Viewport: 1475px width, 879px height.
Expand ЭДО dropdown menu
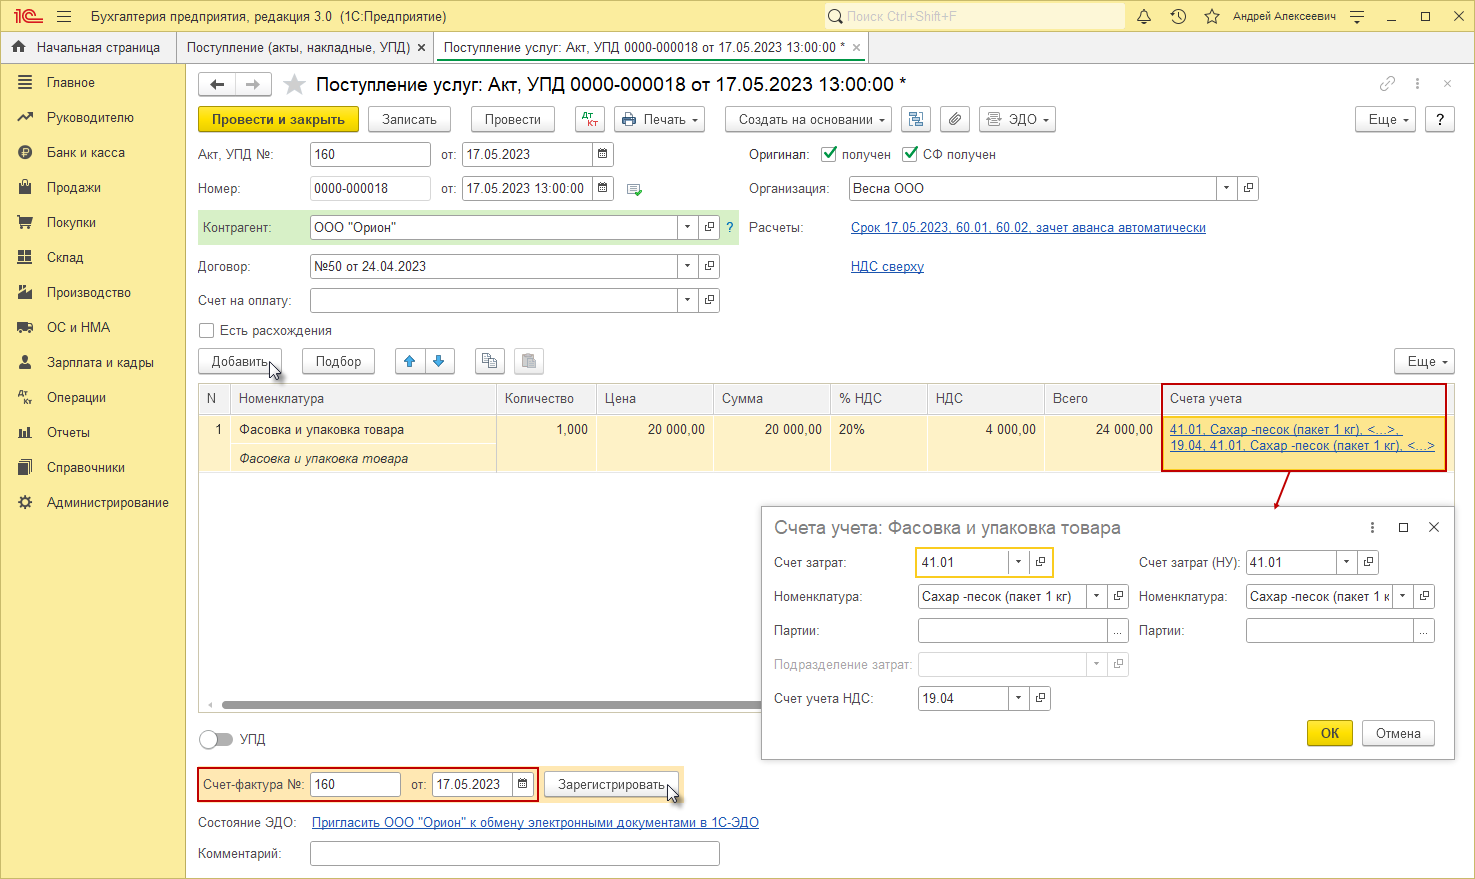[1017, 119]
